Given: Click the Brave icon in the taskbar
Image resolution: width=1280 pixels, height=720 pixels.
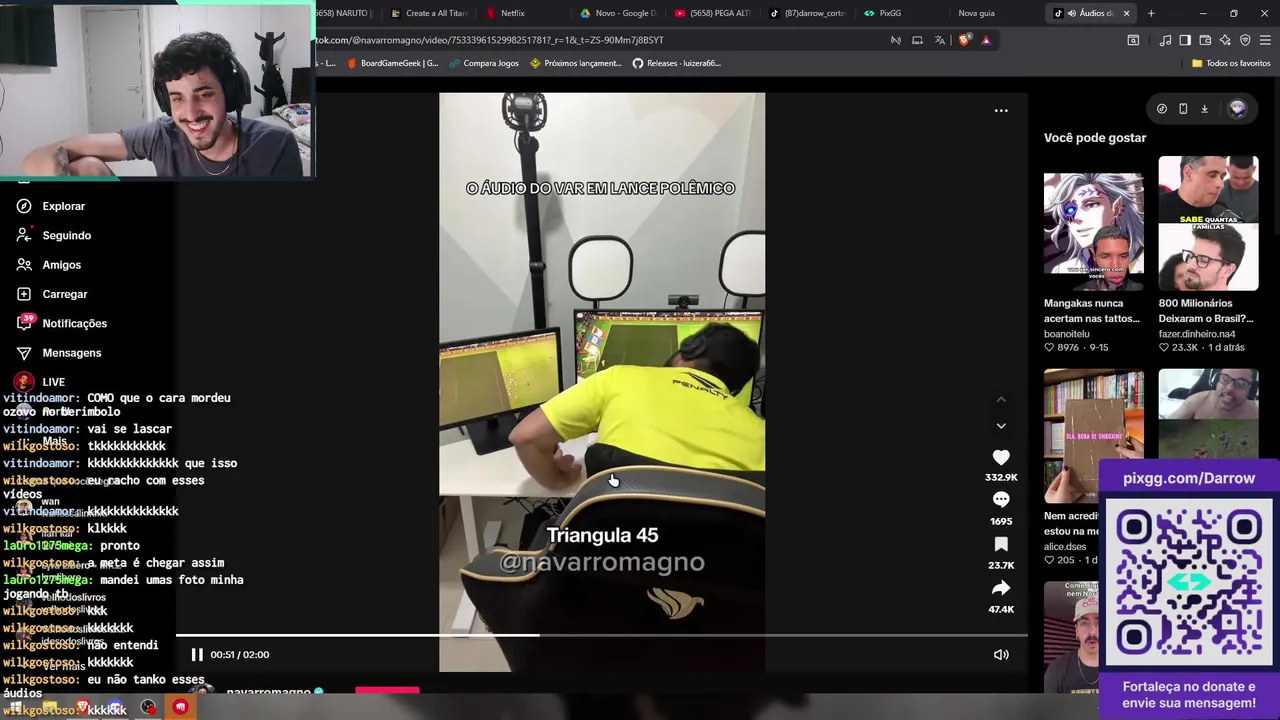Looking at the screenshot, I should pos(82,708).
